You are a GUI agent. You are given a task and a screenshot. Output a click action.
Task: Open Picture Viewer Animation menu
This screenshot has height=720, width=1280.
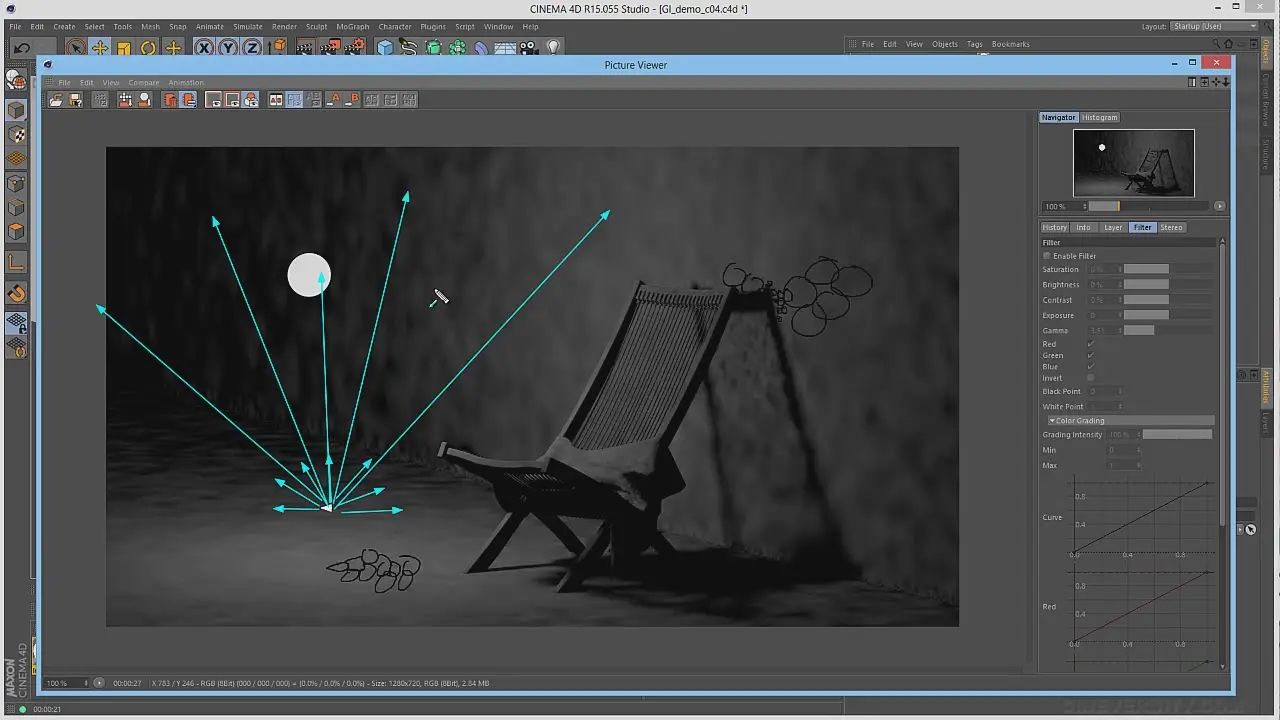pyautogui.click(x=185, y=82)
